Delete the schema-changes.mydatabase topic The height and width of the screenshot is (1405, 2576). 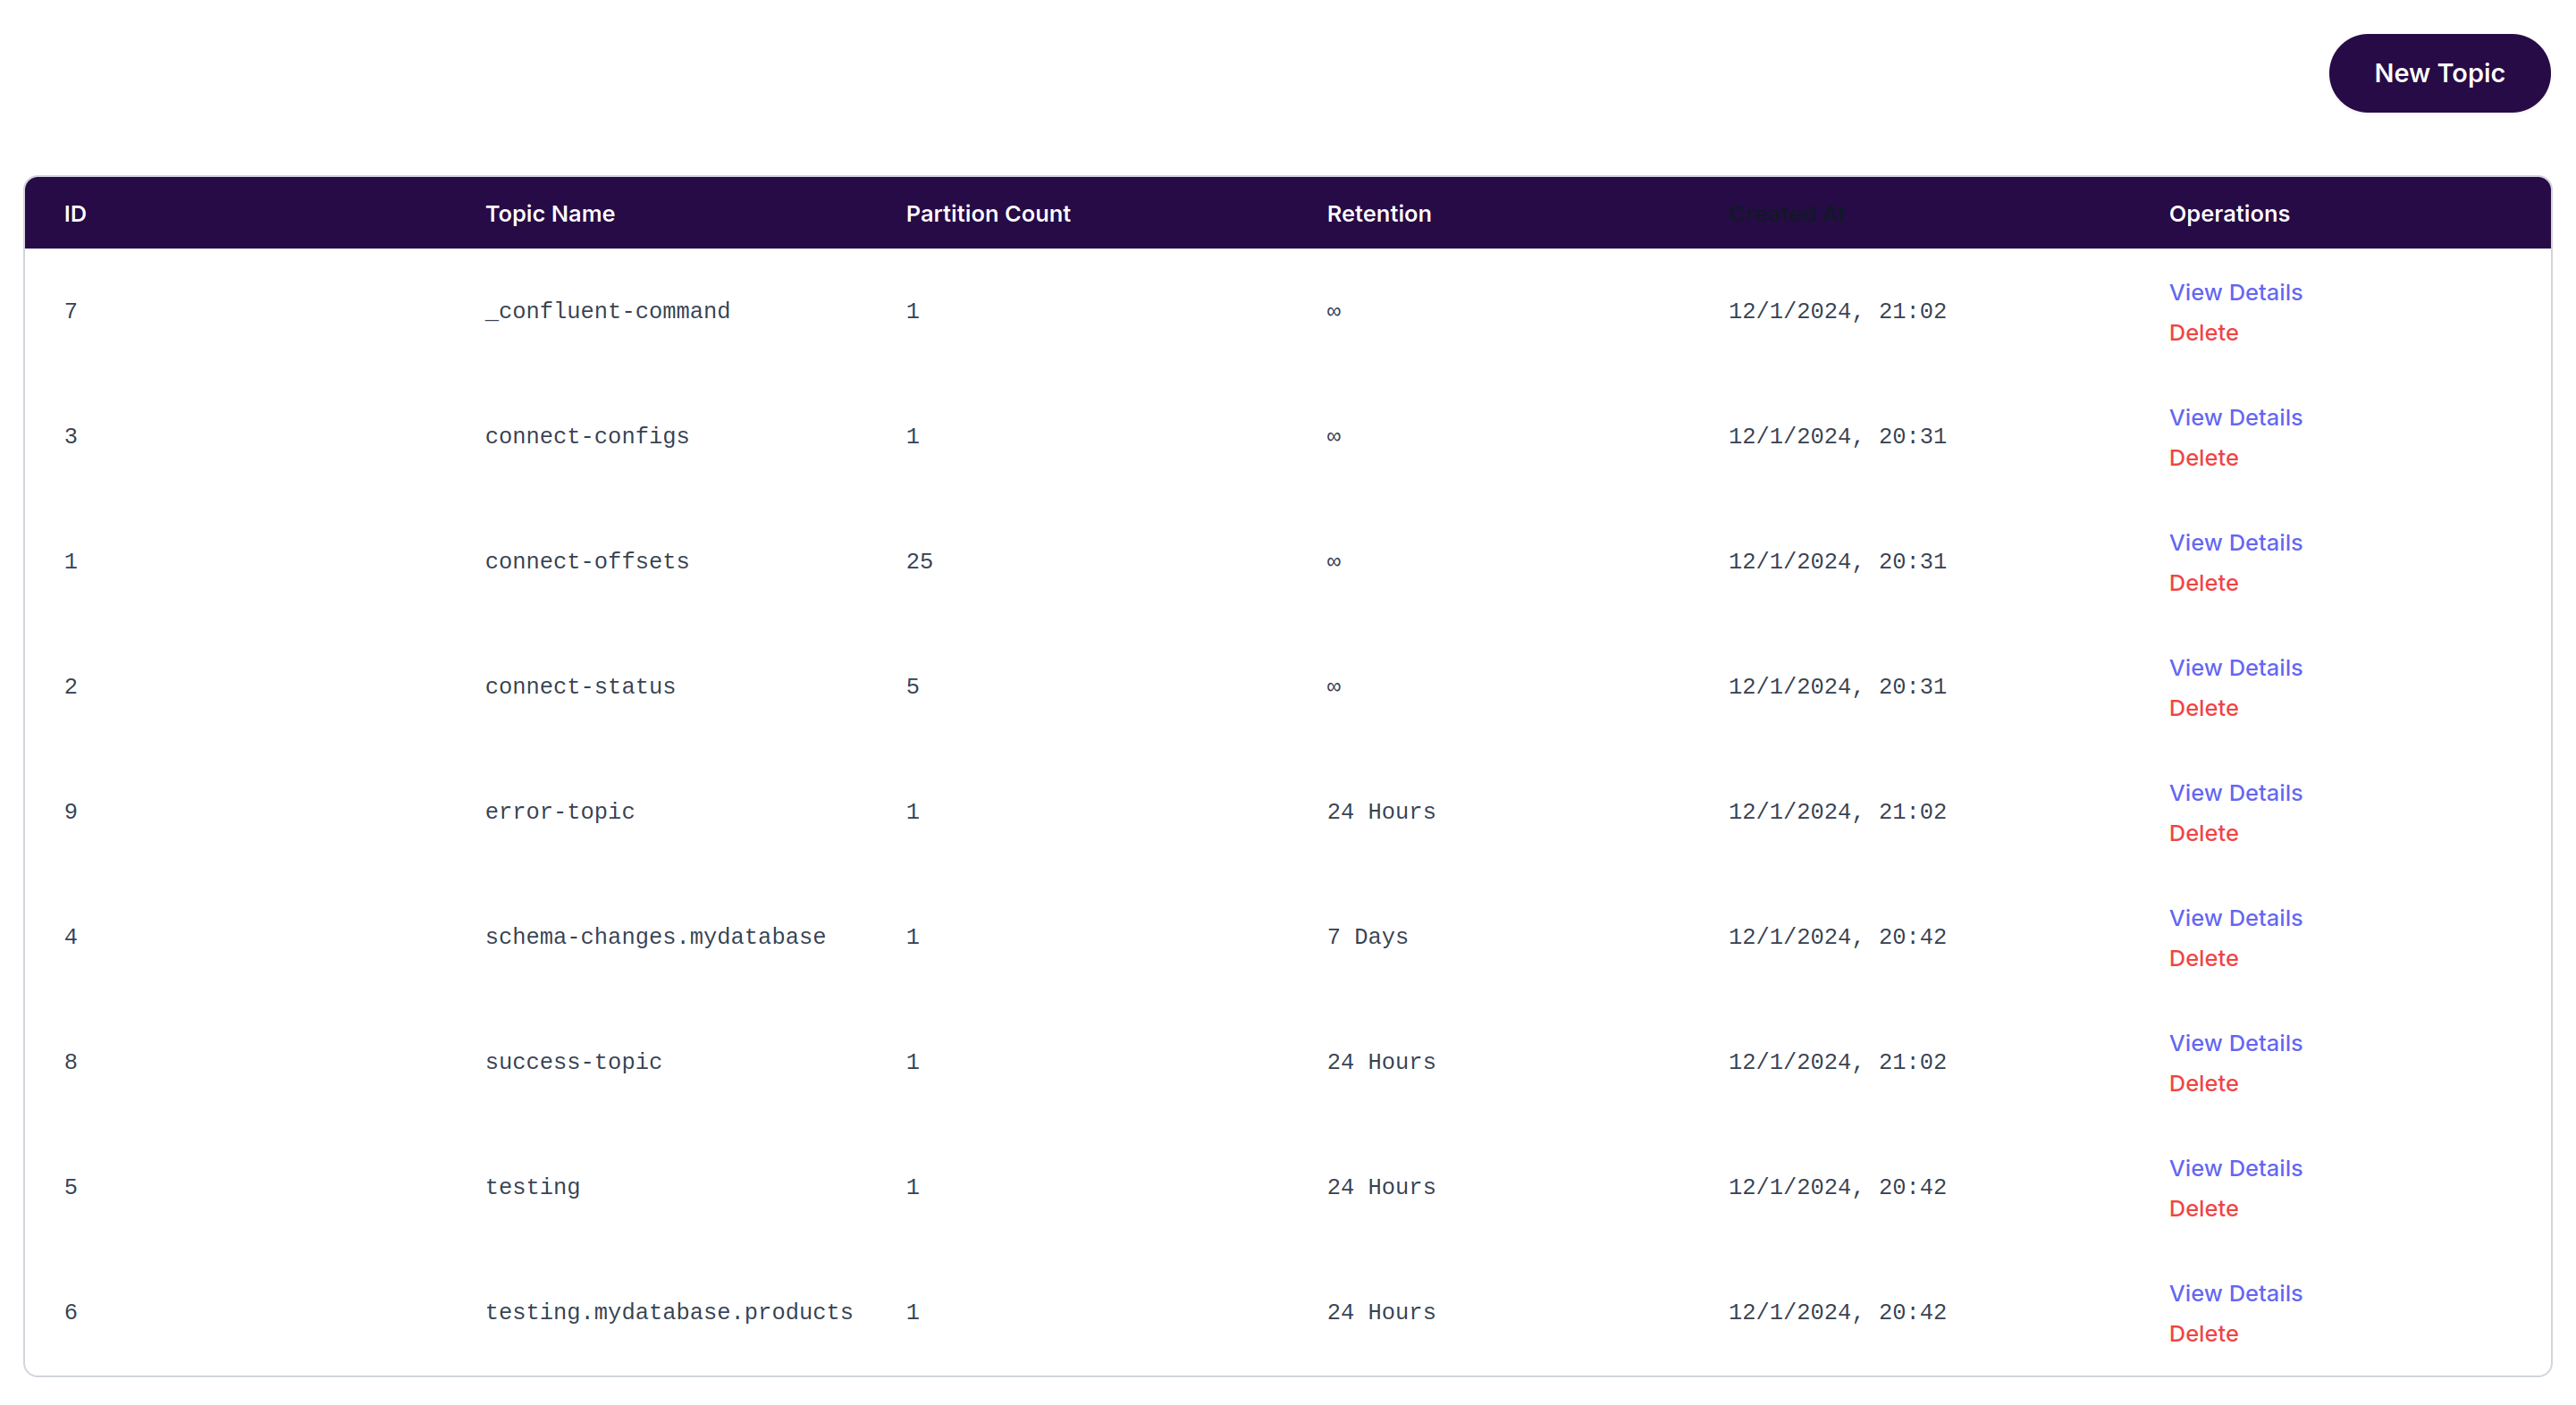(2204, 957)
